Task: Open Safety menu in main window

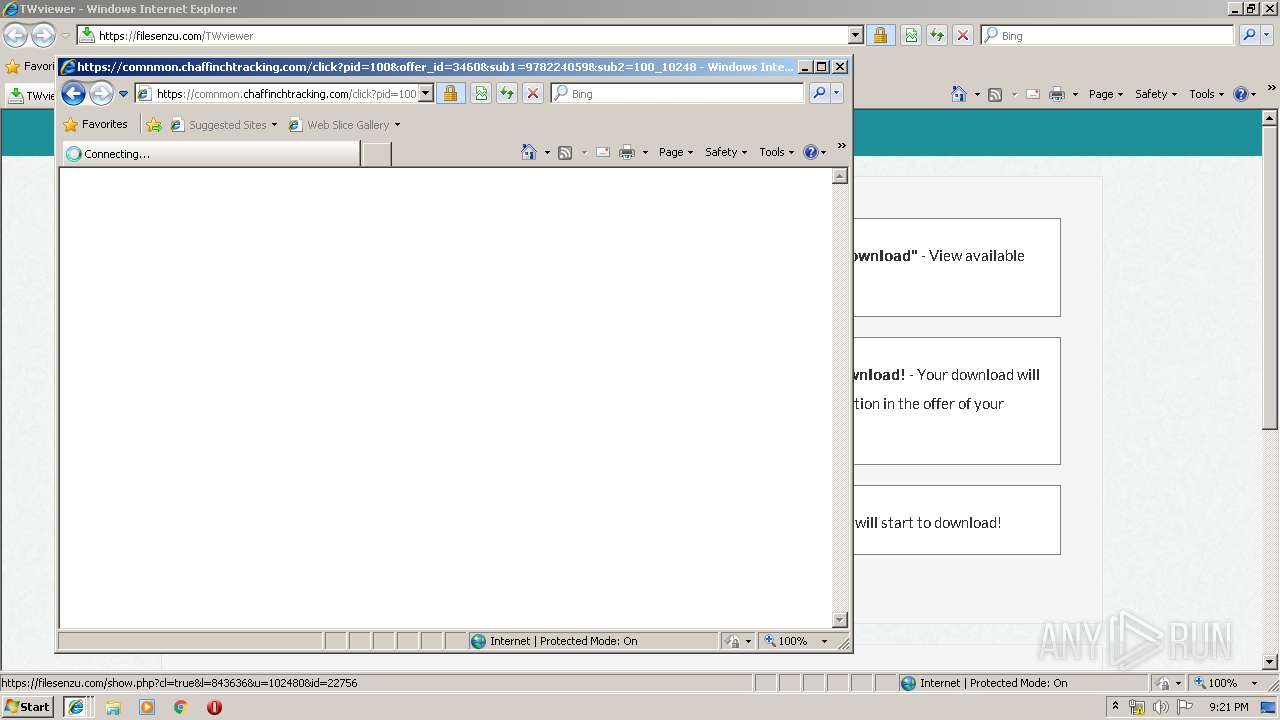Action: [x=1156, y=94]
